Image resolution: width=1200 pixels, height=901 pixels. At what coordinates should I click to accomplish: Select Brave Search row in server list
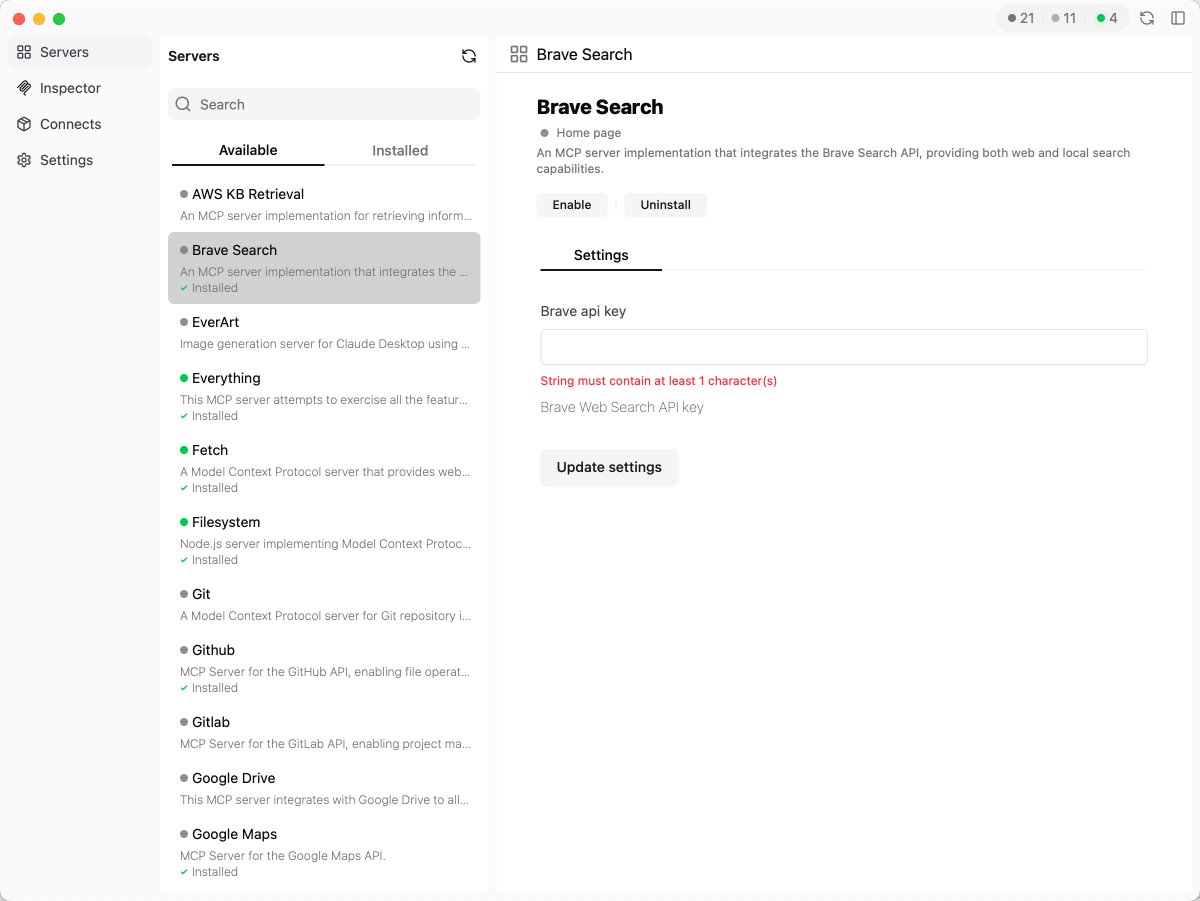tap(324, 268)
